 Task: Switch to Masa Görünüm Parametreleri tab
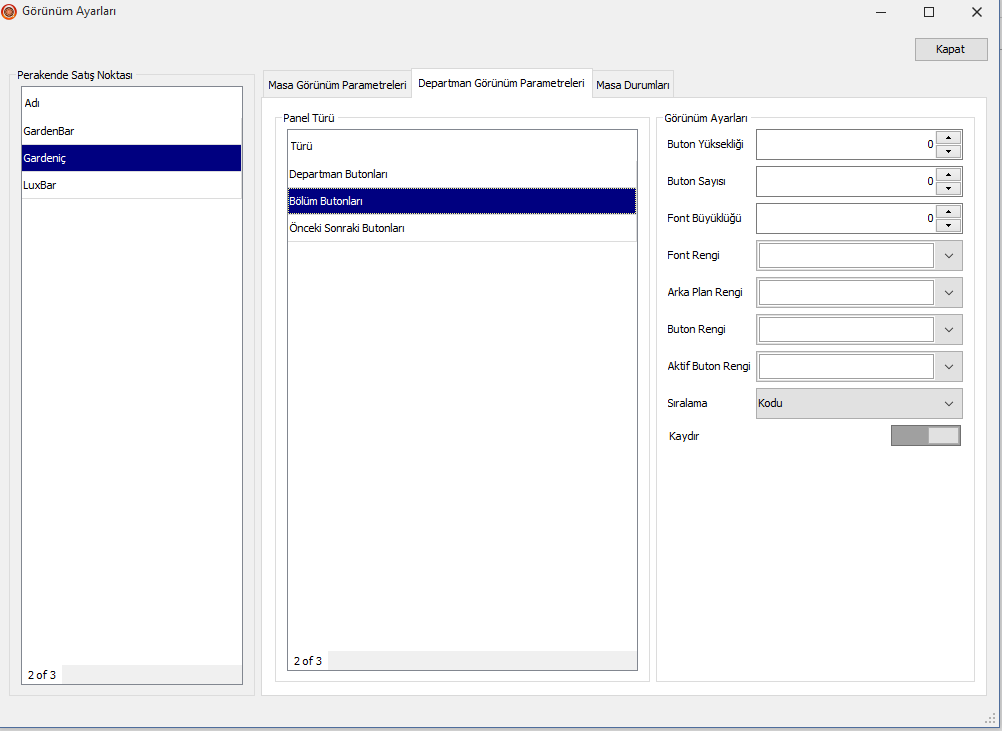point(337,86)
